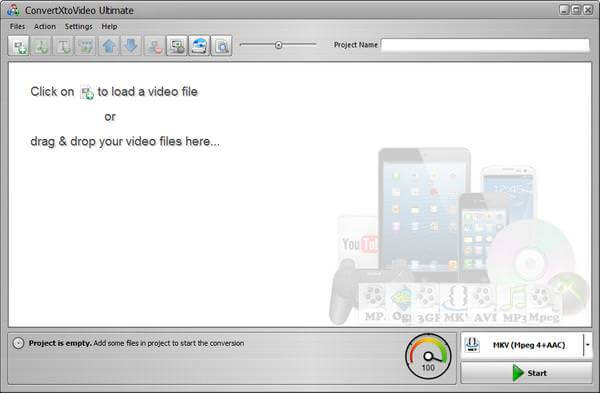Screen dimensions: 600x393
Task: Open the Files menu
Action: pos(17,26)
